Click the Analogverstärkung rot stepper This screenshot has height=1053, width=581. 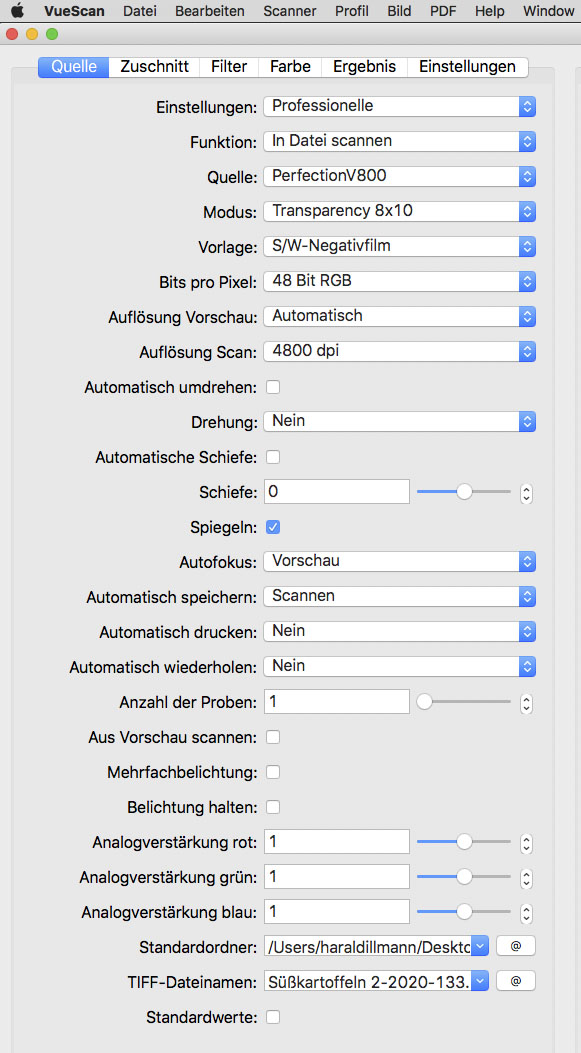527,843
